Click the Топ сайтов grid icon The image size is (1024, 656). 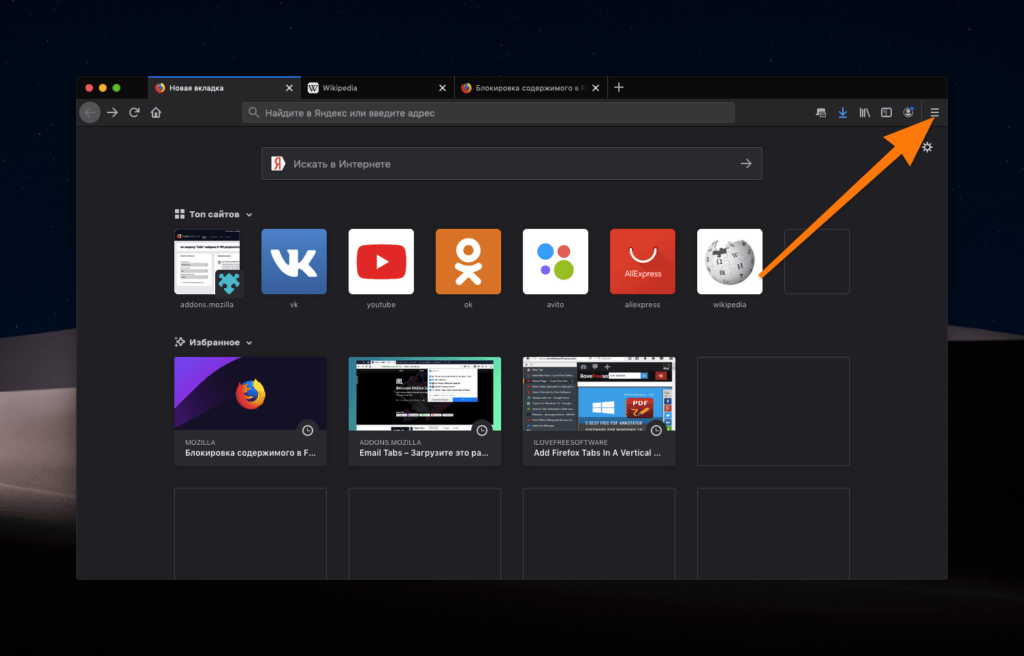[x=180, y=214]
